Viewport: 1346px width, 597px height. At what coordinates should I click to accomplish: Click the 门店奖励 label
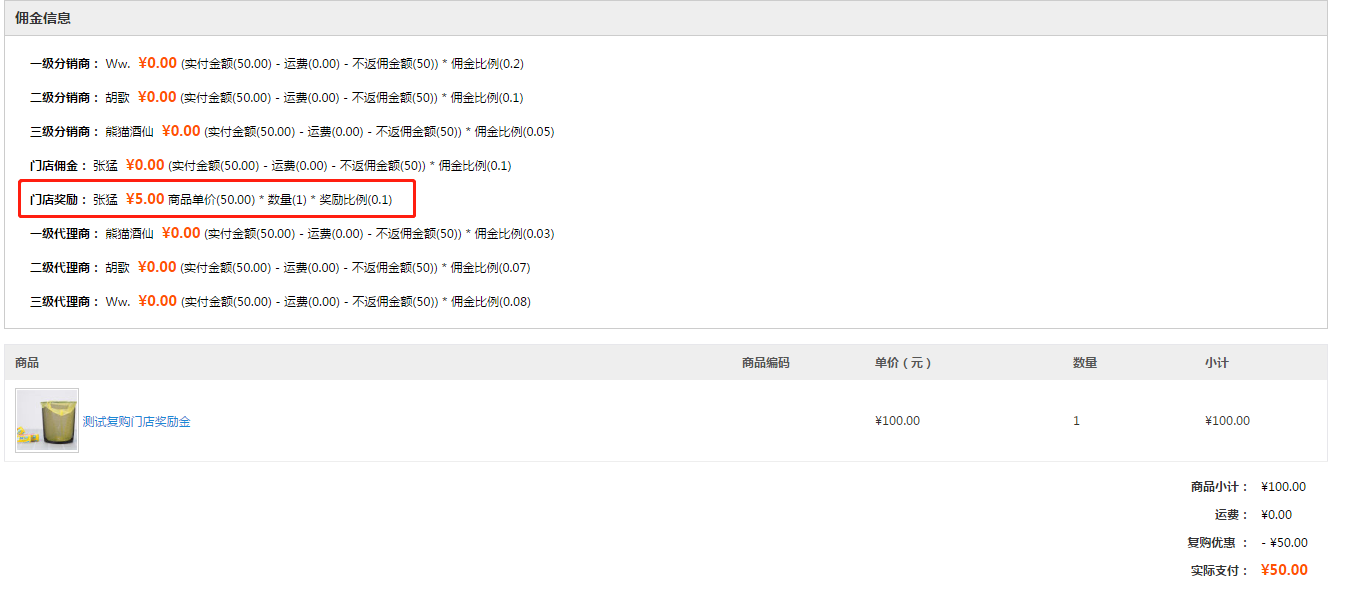59,199
